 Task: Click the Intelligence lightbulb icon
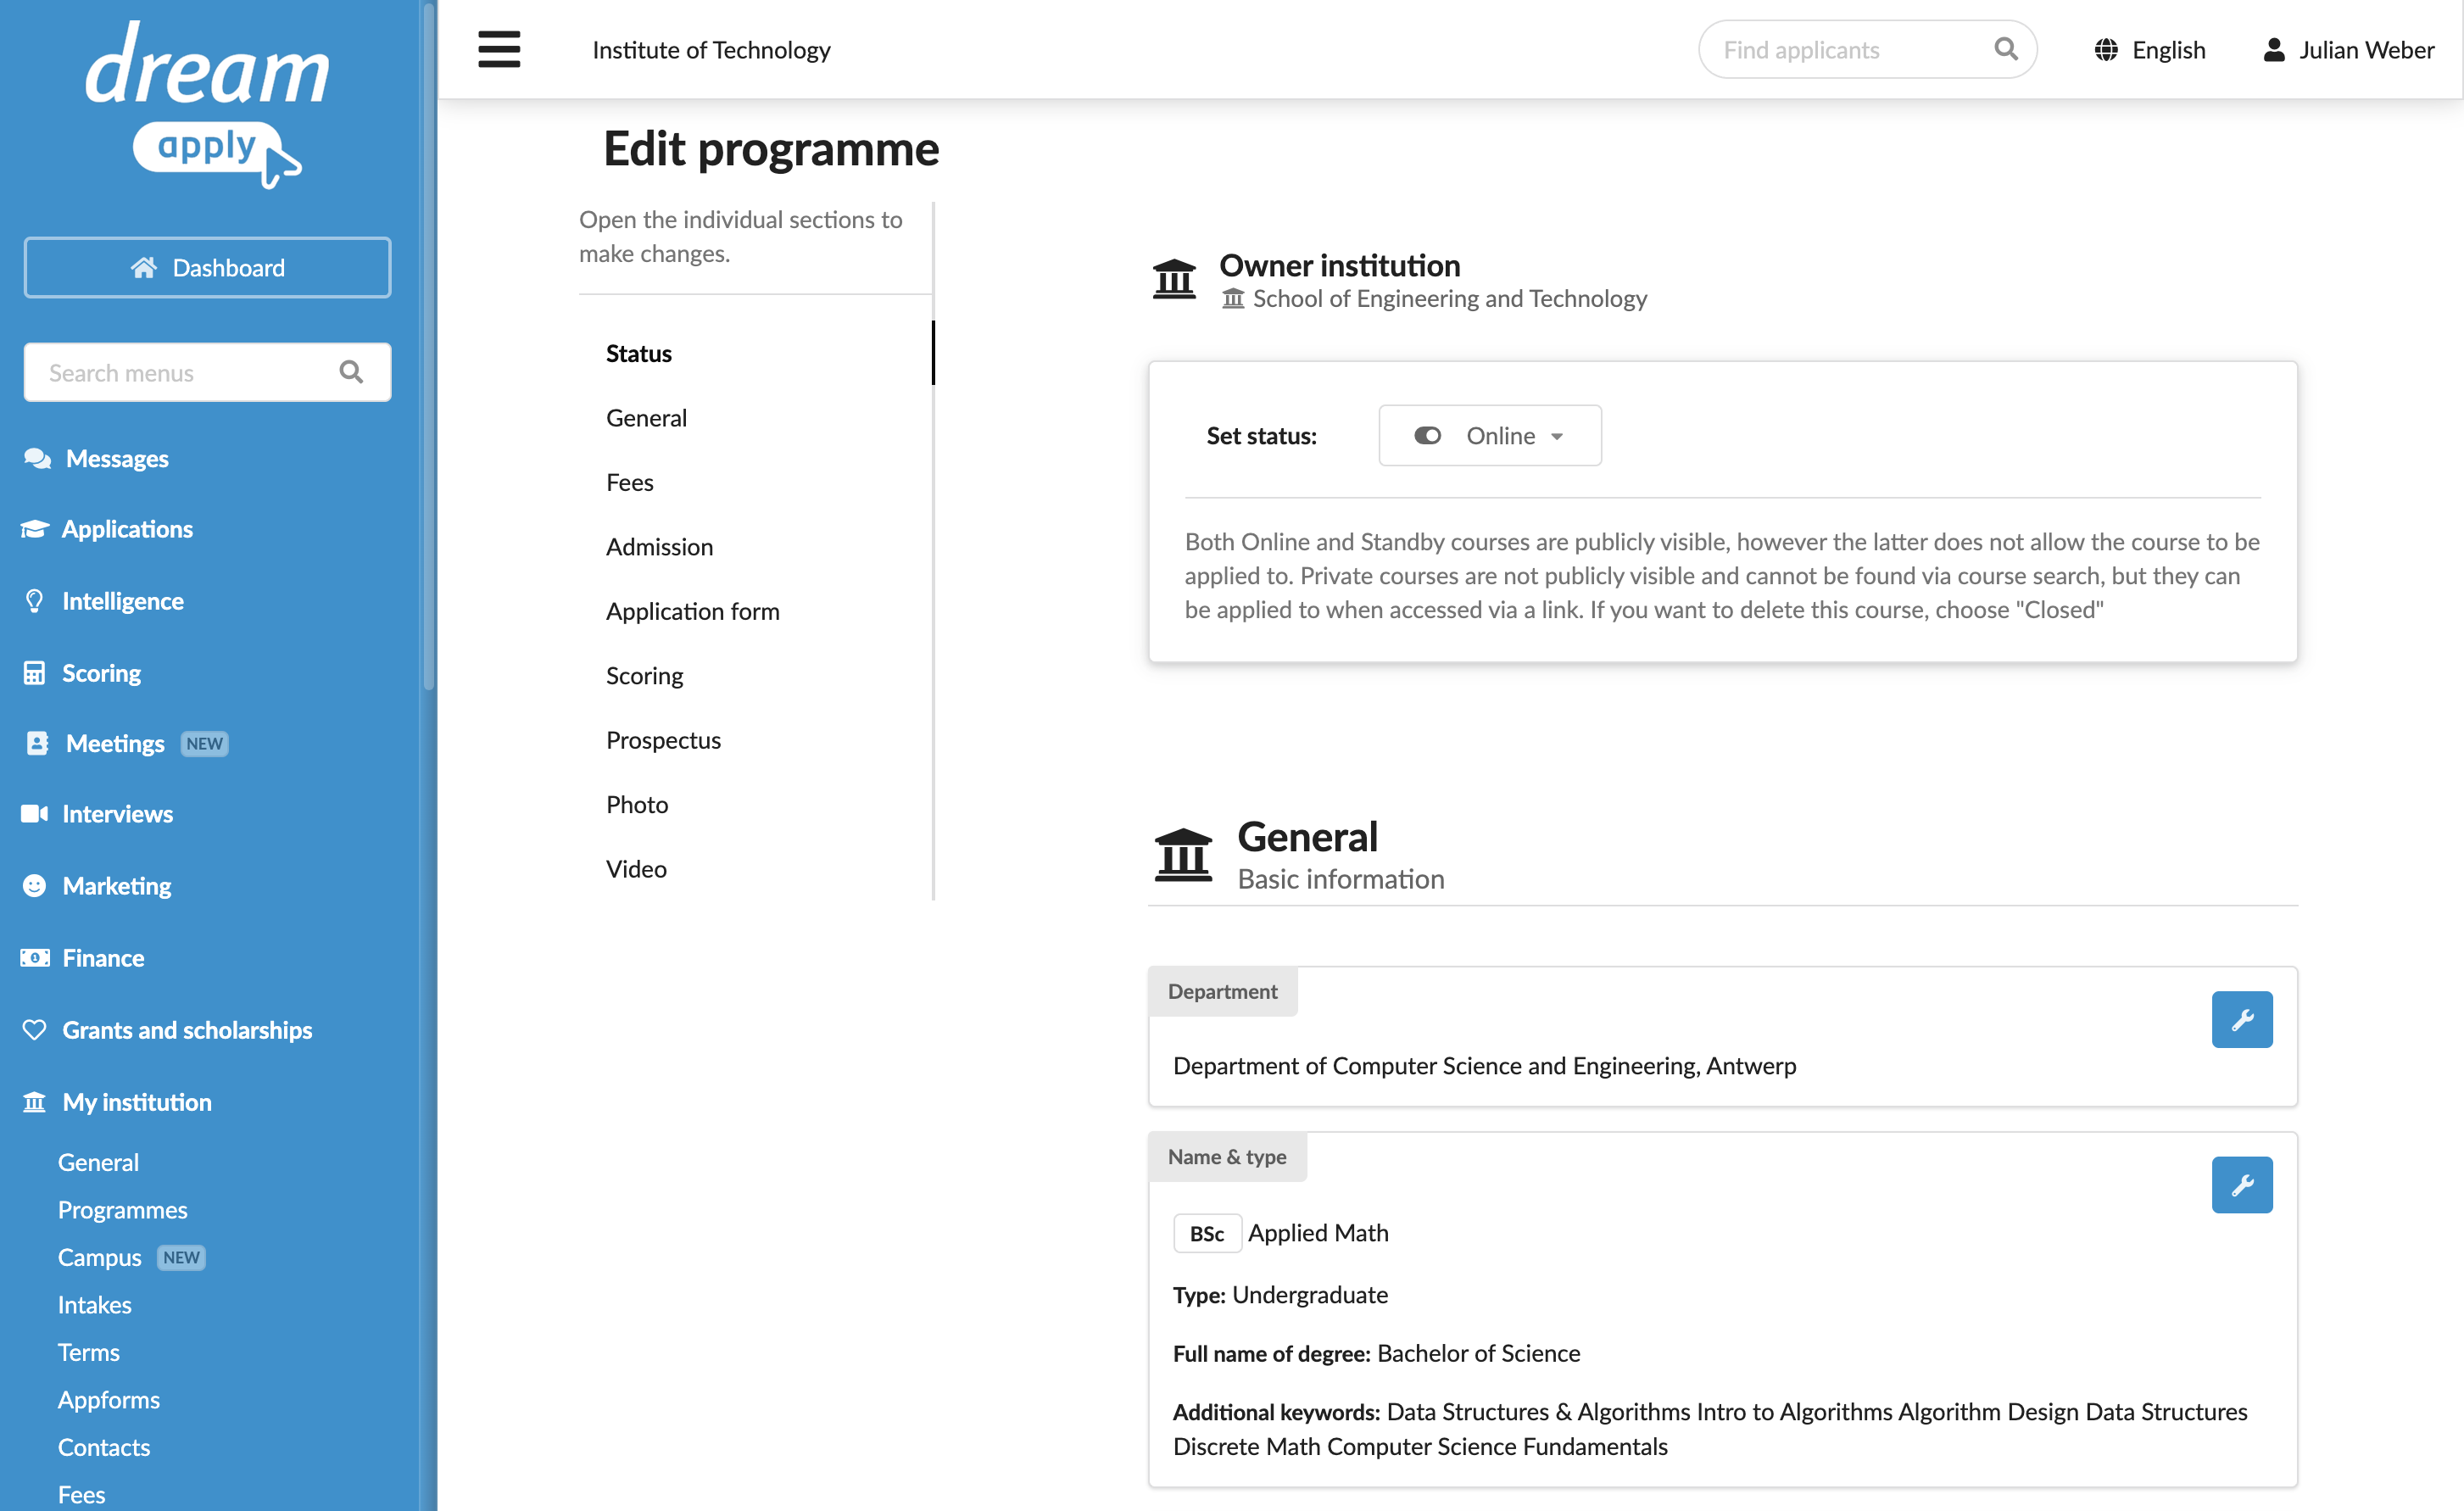click(x=35, y=601)
